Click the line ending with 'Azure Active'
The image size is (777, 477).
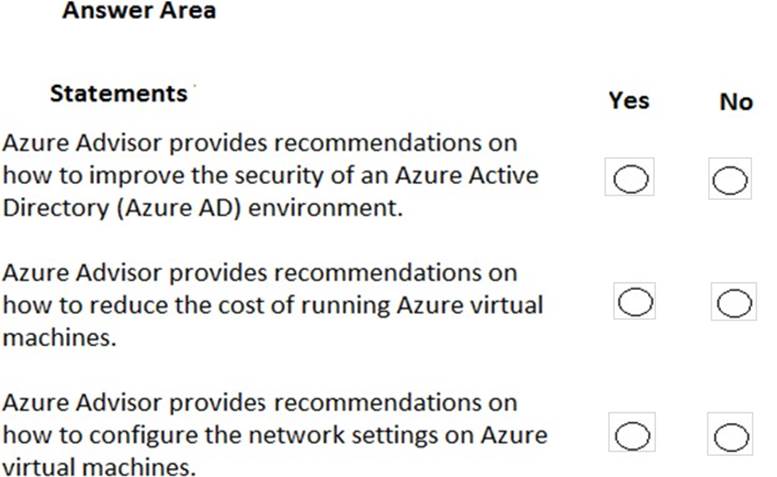(x=270, y=175)
